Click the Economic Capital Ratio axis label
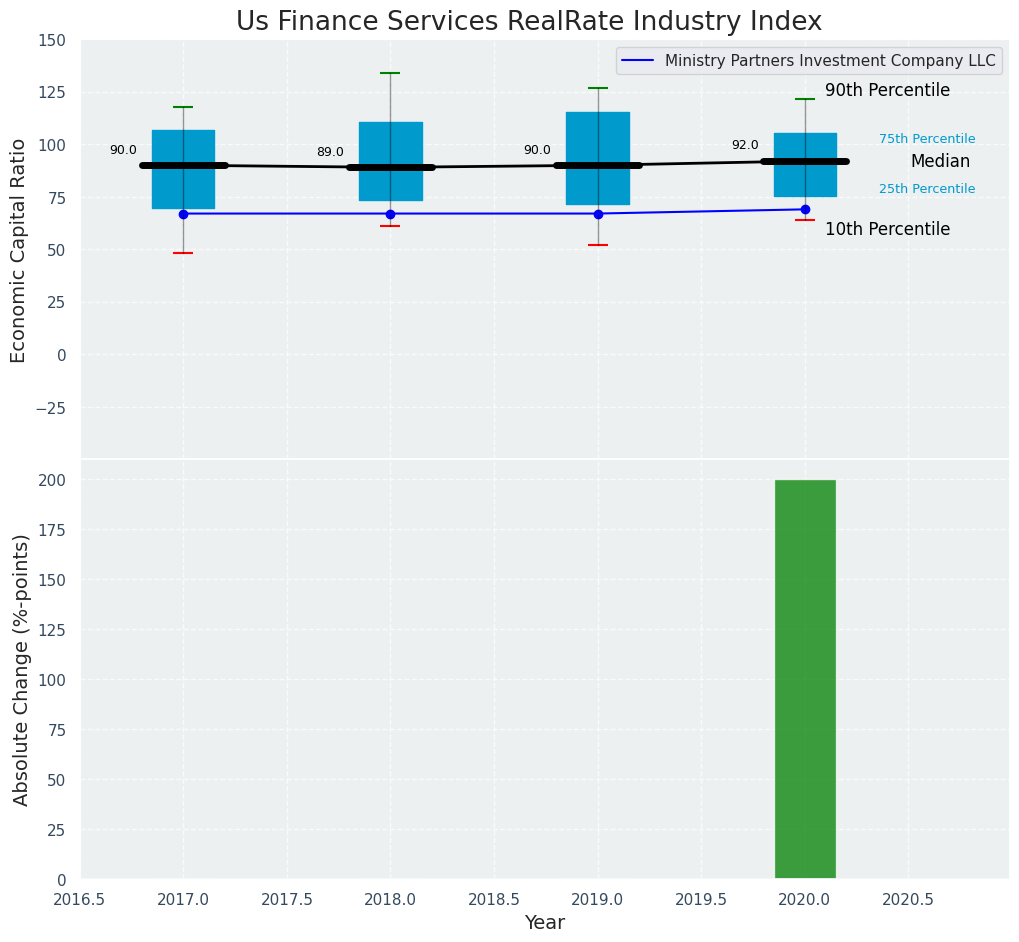 [19, 250]
